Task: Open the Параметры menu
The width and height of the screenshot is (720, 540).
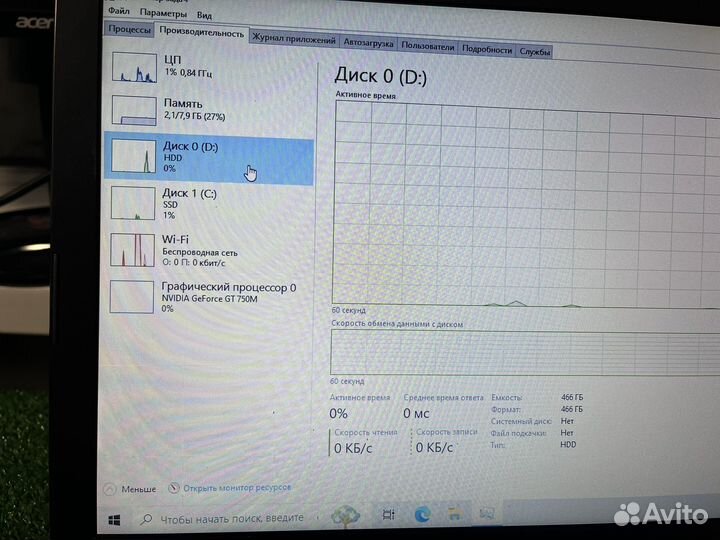Action: coord(162,15)
